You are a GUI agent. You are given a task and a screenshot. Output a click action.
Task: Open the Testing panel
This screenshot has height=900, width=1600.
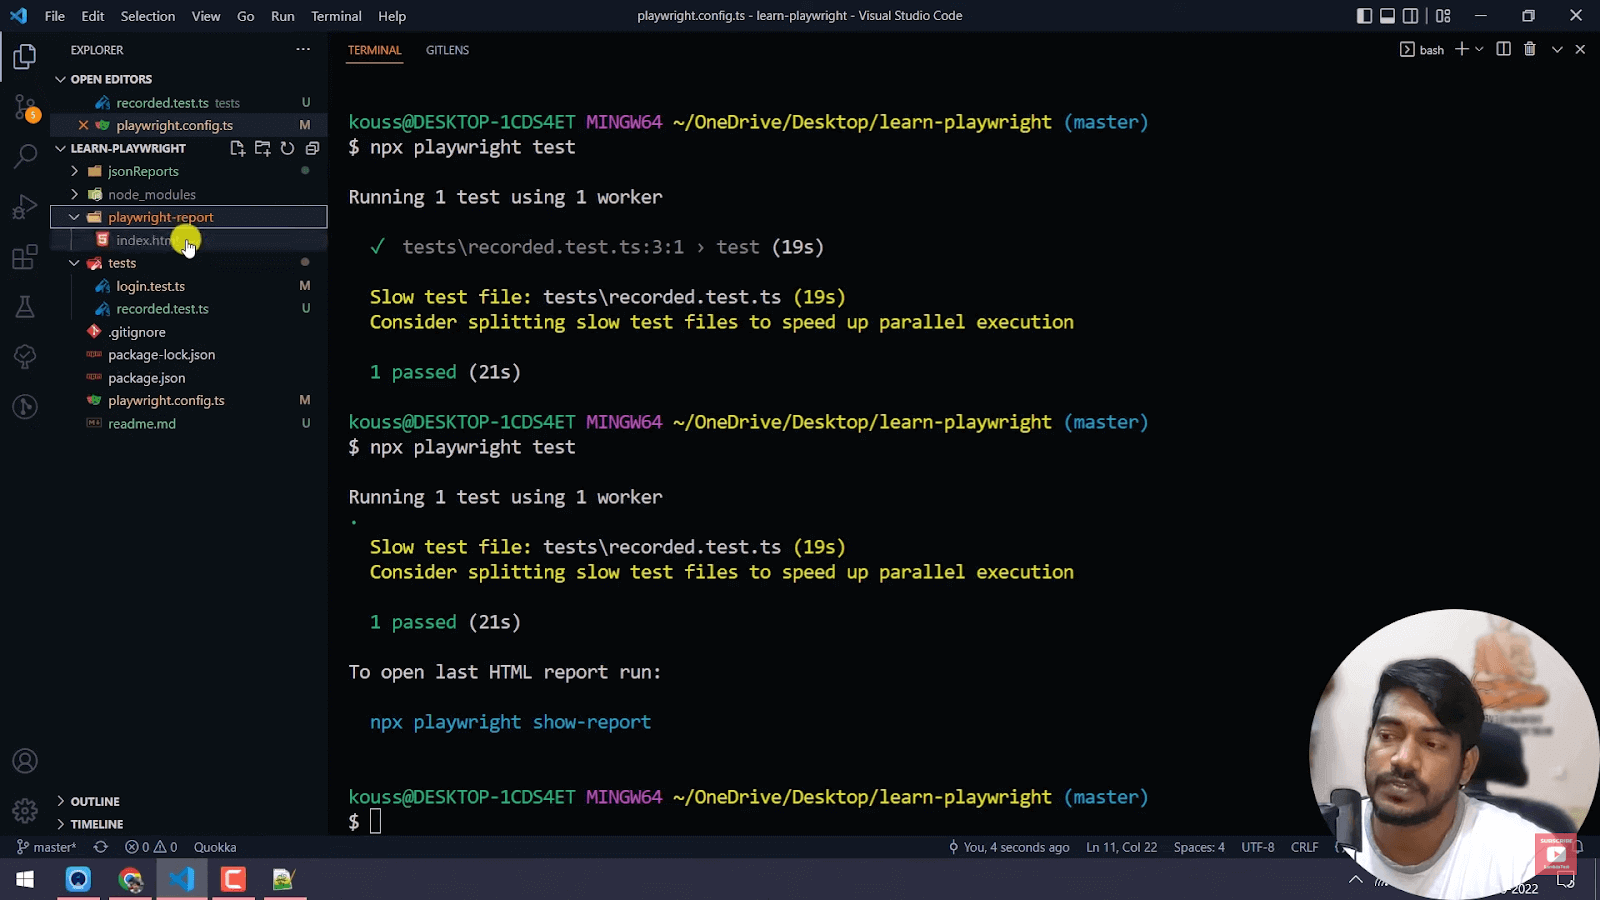click(24, 307)
